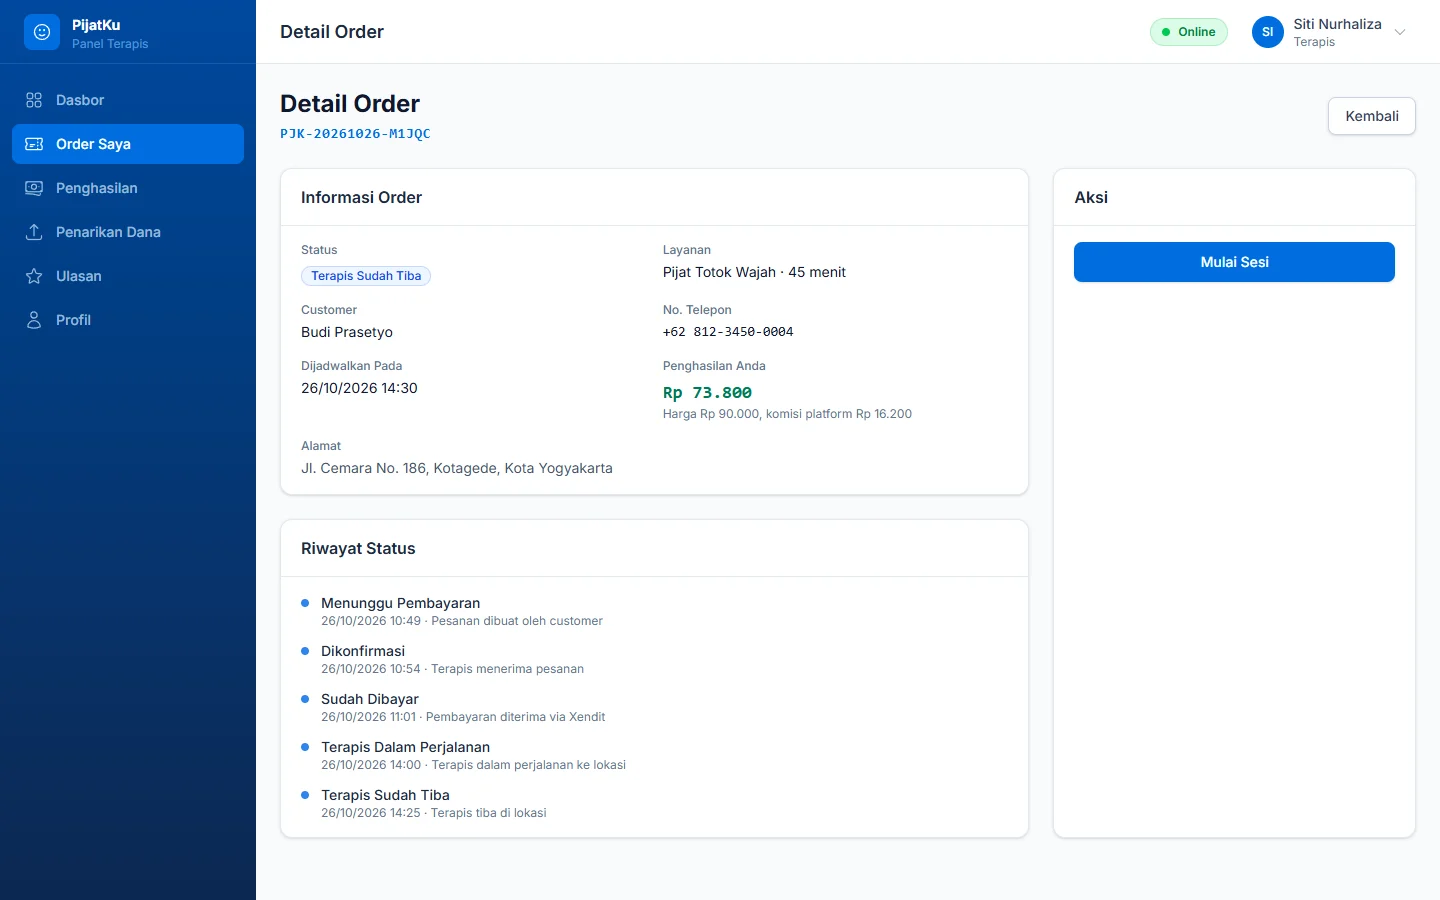Click the Dasbor grid icon
This screenshot has height=900, width=1440.
tap(34, 100)
